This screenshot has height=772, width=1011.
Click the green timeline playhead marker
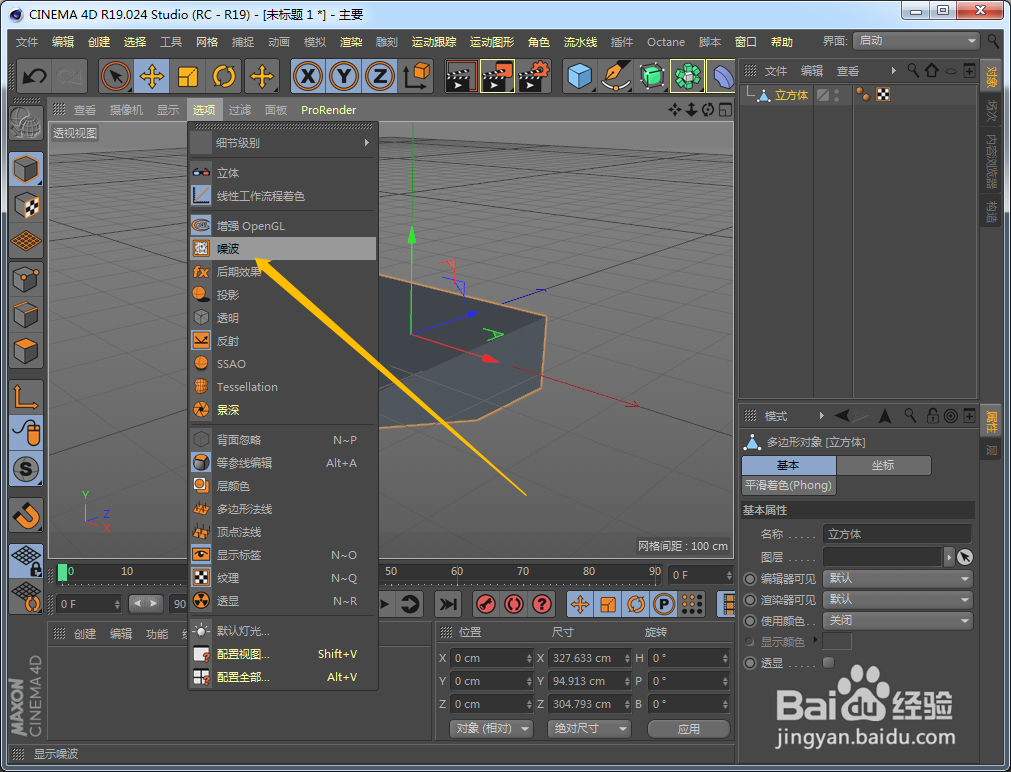pos(63,572)
